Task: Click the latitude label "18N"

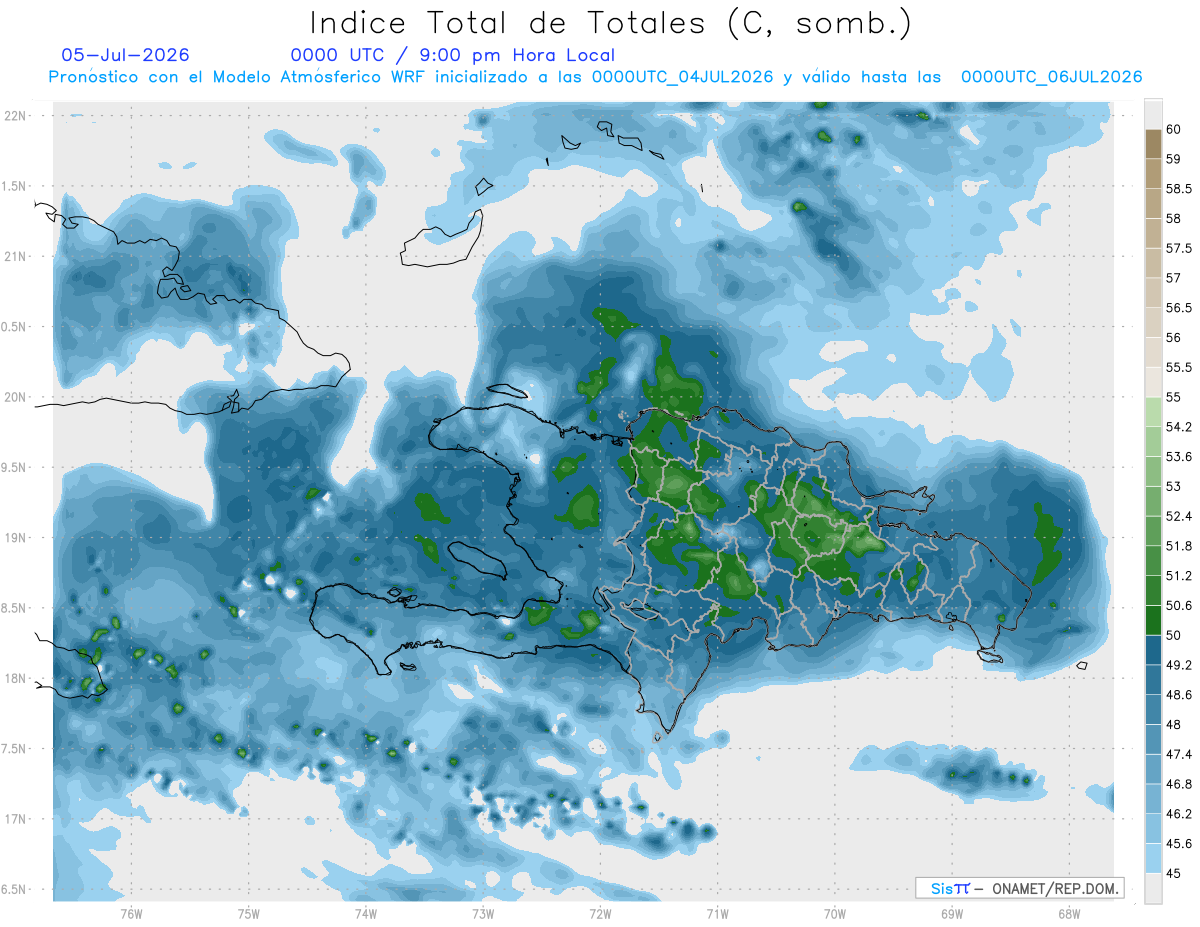Action: 15,679
